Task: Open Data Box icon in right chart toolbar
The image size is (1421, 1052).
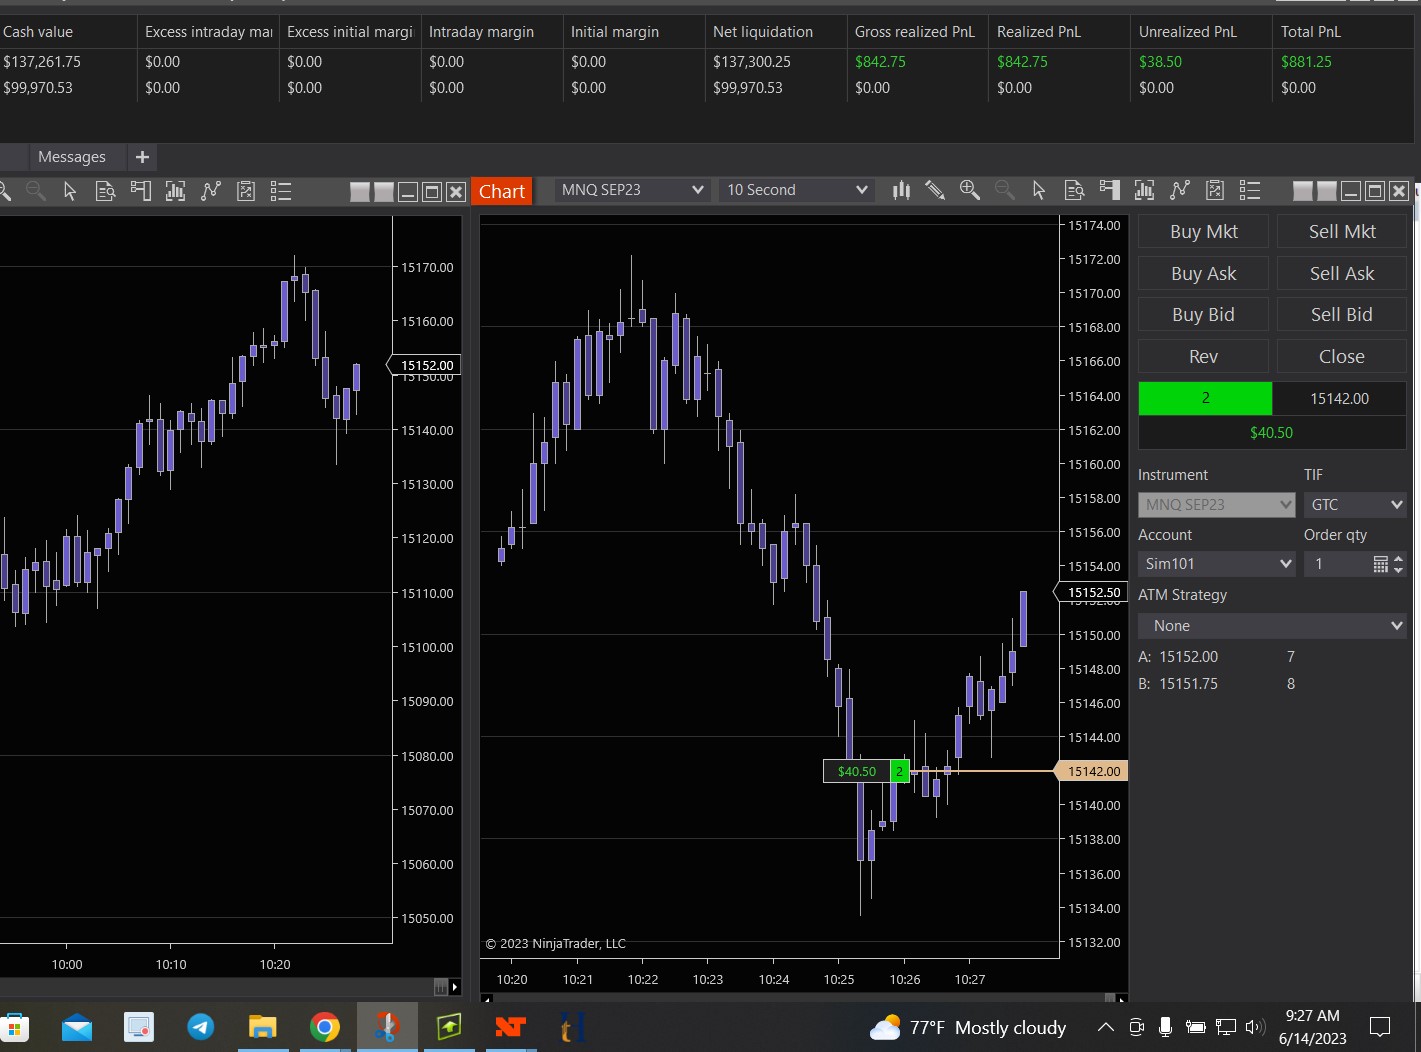Action: [1074, 190]
